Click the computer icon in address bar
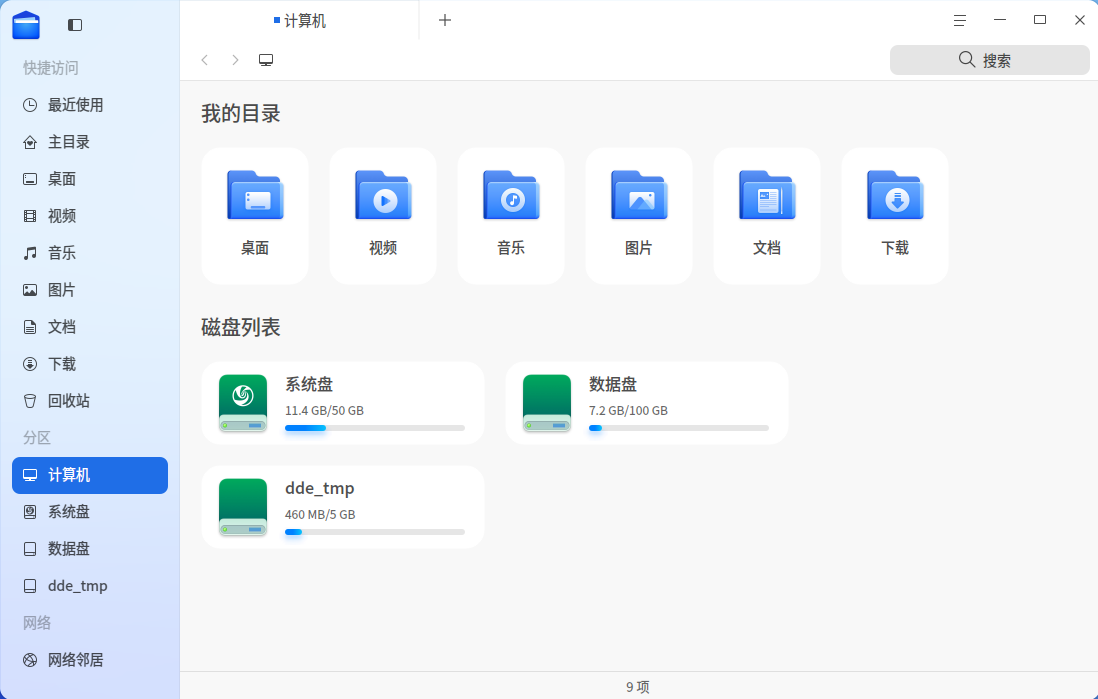The width and height of the screenshot is (1098, 699). (266, 60)
